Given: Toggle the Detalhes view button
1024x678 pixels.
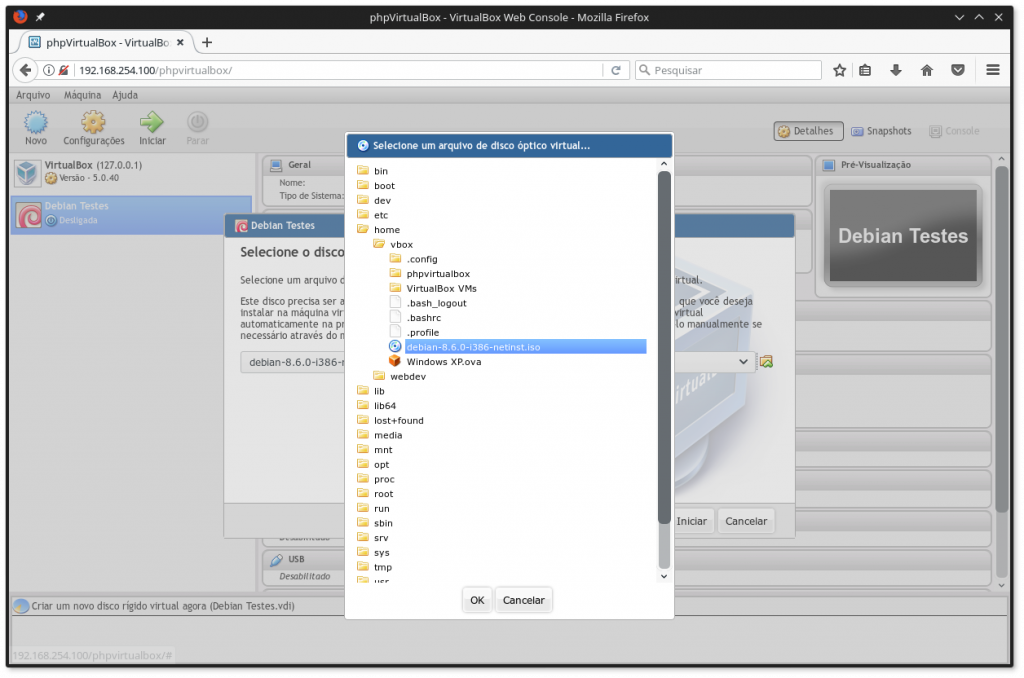Looking at the screenshot, I should (807, 130).
